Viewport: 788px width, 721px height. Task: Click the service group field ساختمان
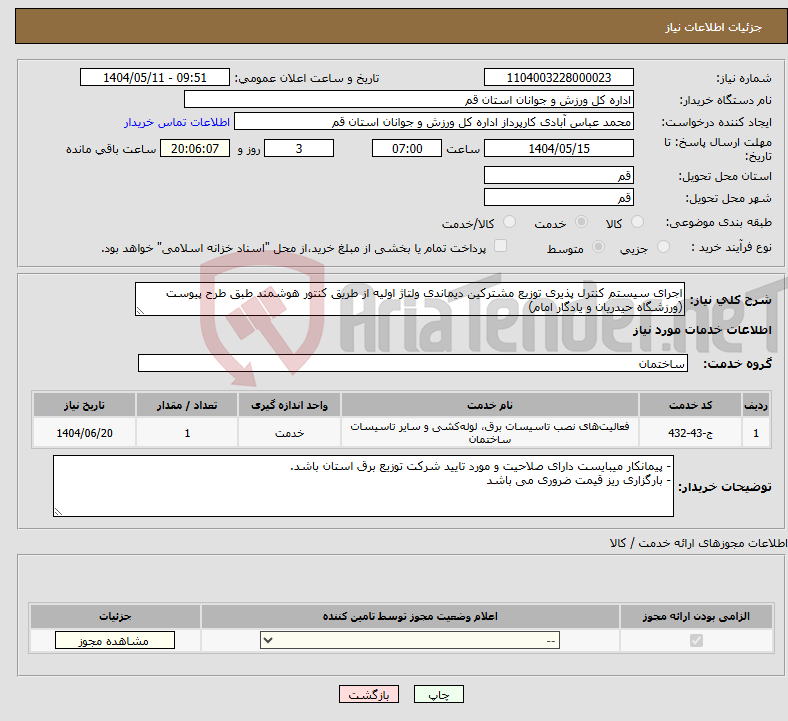(x=413, y=363)
